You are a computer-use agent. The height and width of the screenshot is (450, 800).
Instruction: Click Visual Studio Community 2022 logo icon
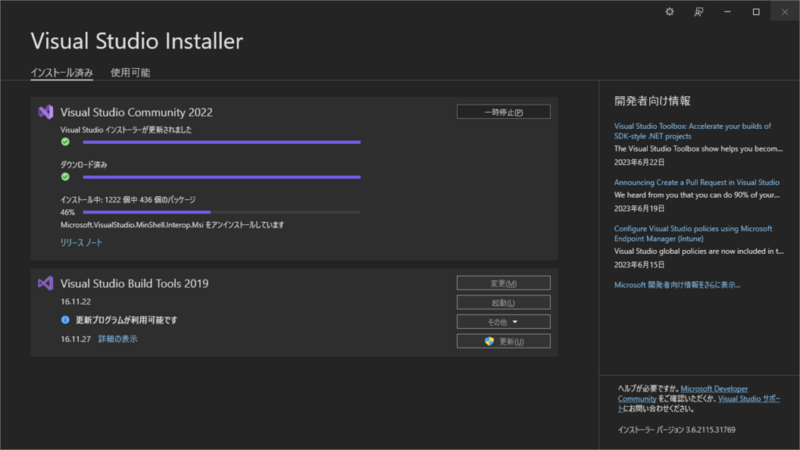coord(45,112)
